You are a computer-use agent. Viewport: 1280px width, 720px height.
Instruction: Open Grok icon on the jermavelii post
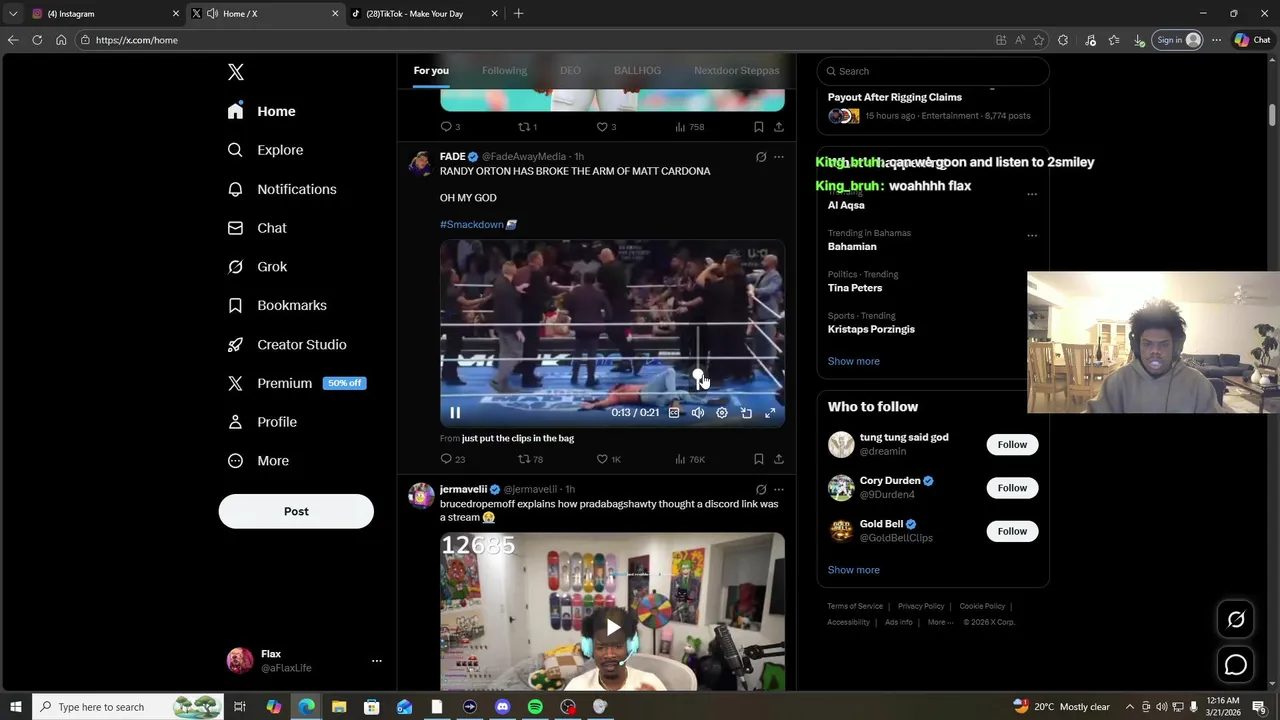[x=761, y=490]
